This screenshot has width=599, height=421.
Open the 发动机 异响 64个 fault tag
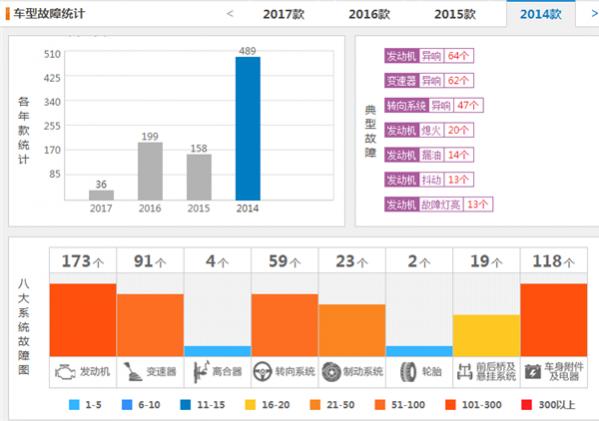tap(429, 56)
